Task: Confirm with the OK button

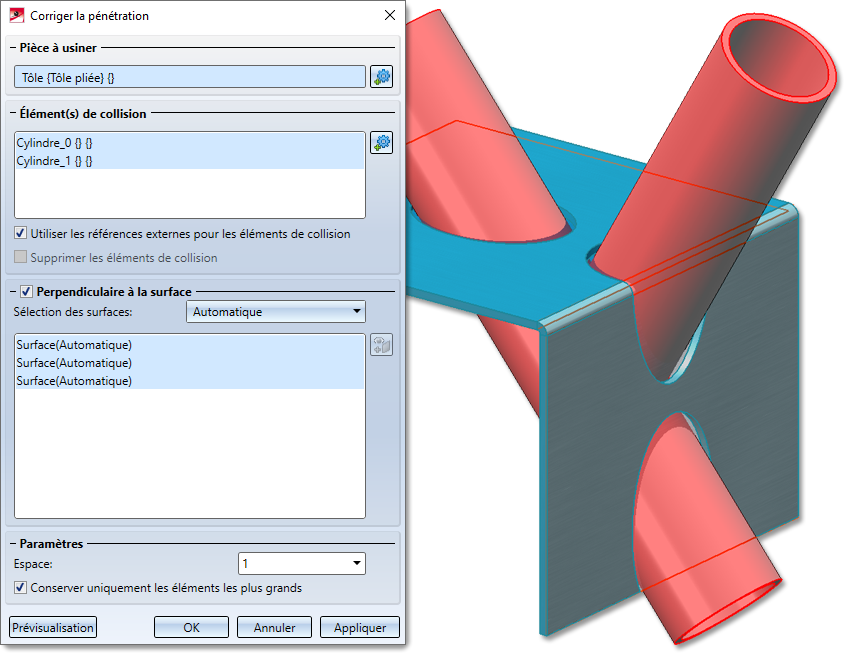Action: 191,628
